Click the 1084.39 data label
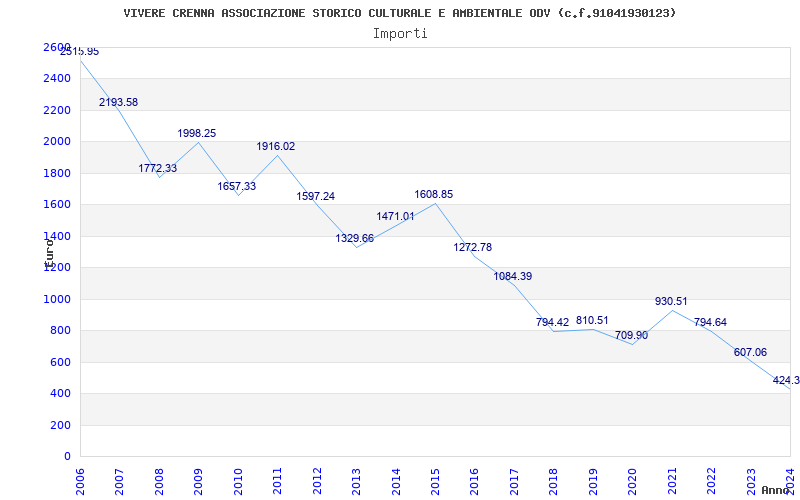The height and width of the screenshot is (500, 800). click(513, 276)
